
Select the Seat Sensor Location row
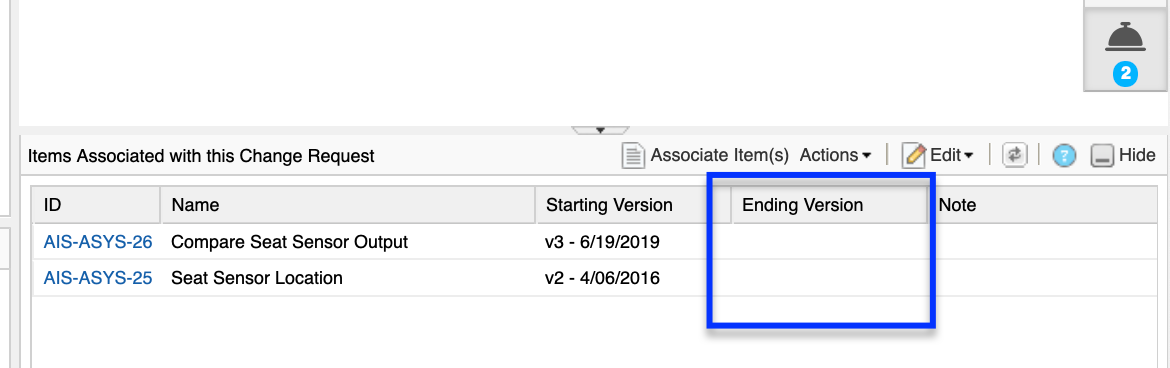click(x=595, y=278)
